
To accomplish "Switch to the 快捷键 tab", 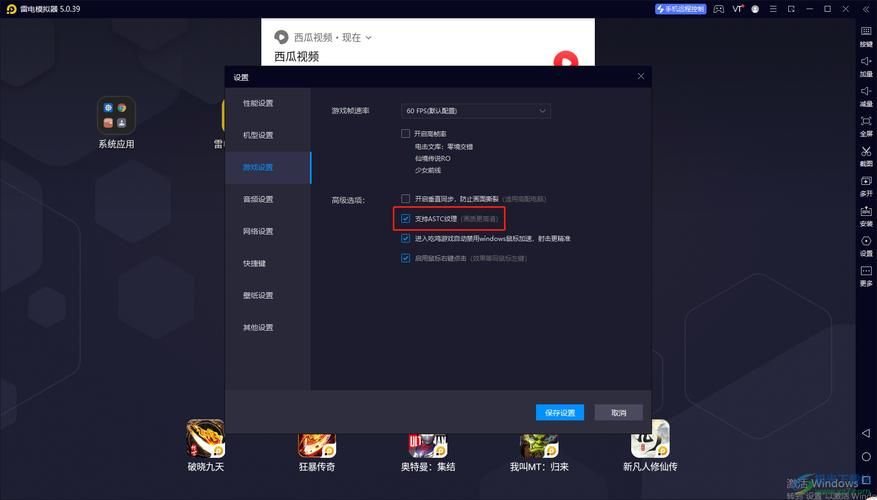I will [x=268, y=263].
